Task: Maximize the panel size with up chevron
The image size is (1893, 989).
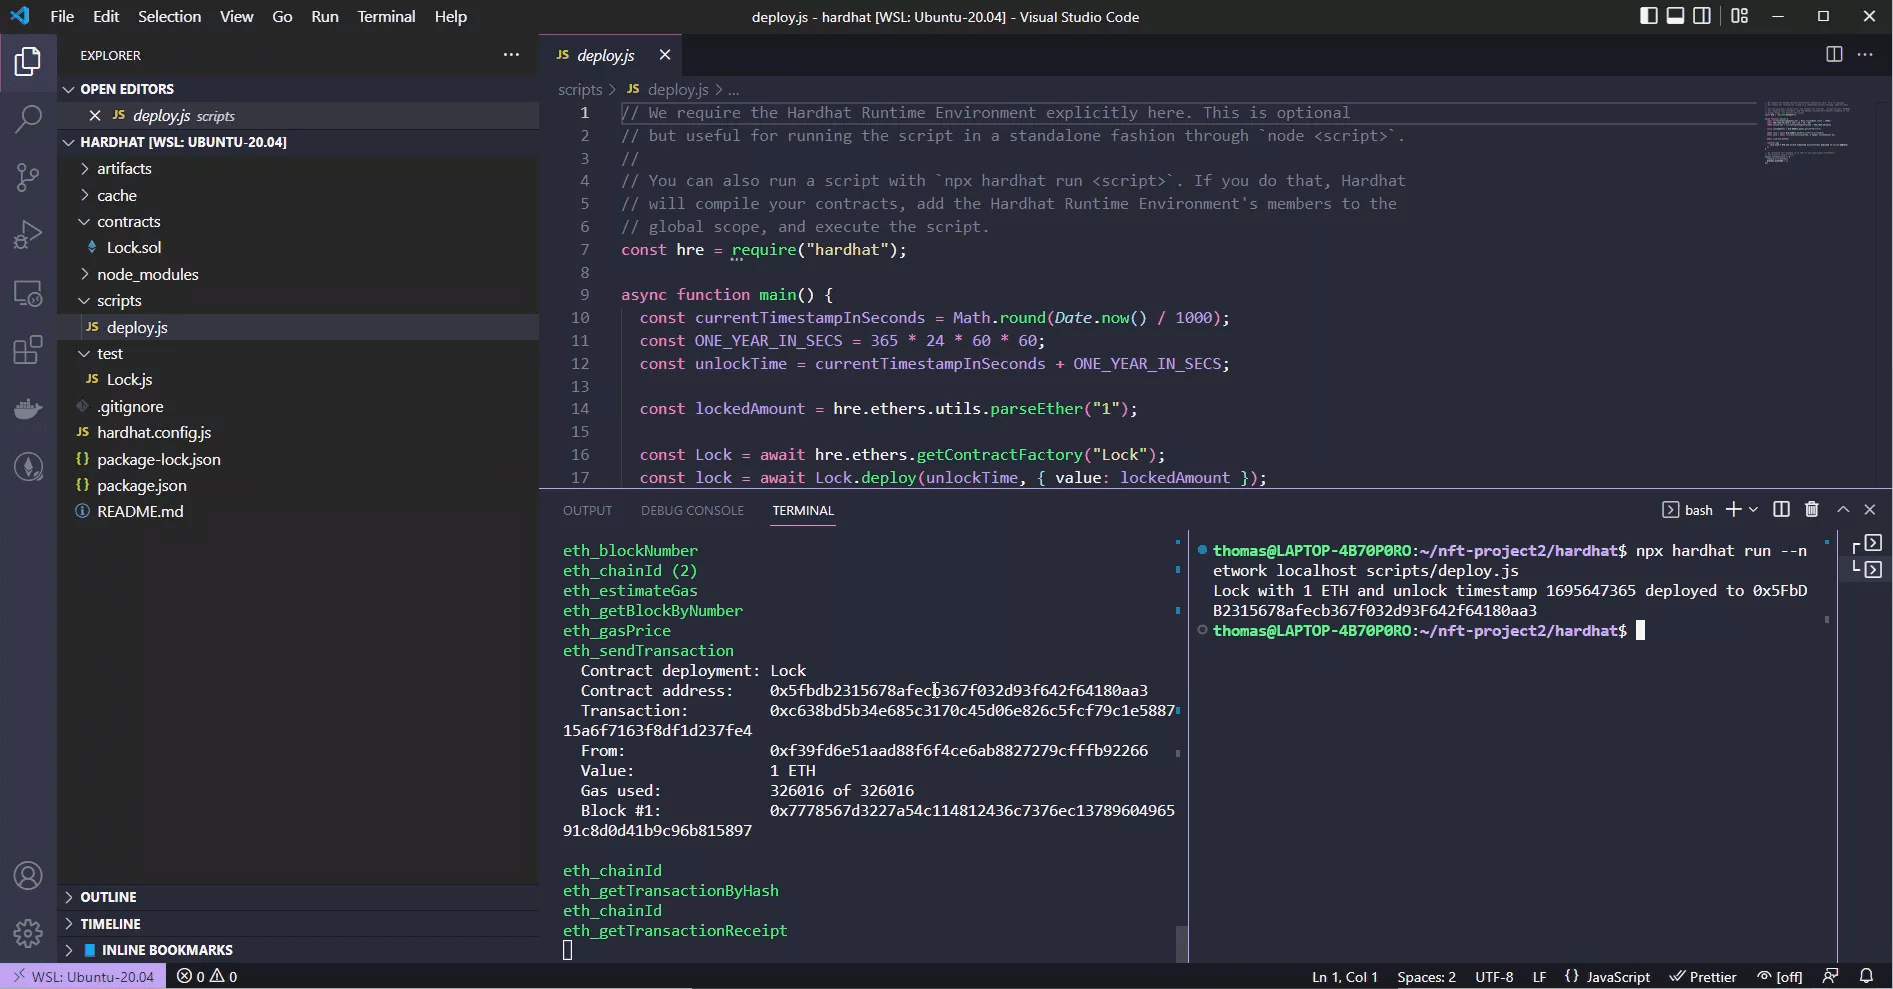Action: pyautogui.click(x=1843, y=510)
